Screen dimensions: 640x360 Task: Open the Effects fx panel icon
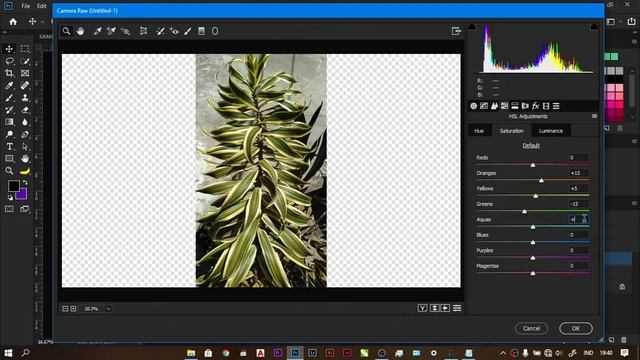pos(536,106)
